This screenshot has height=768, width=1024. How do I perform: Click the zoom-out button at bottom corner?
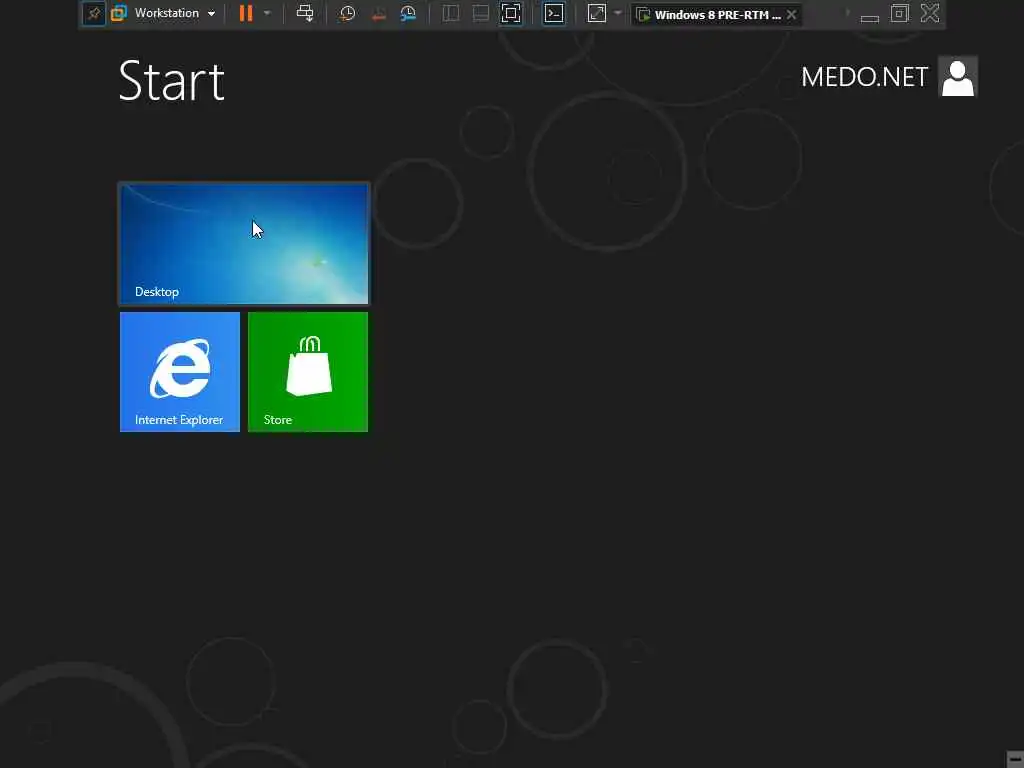tap(1016, 759)
